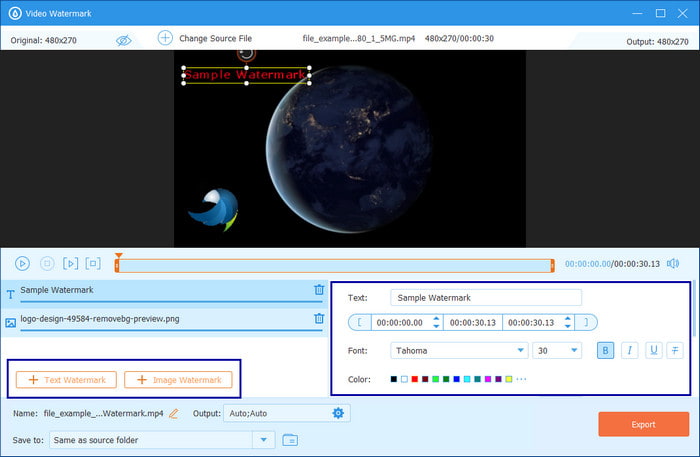
Task: Toggle the preview eye icon
Action: coord(124,40)
